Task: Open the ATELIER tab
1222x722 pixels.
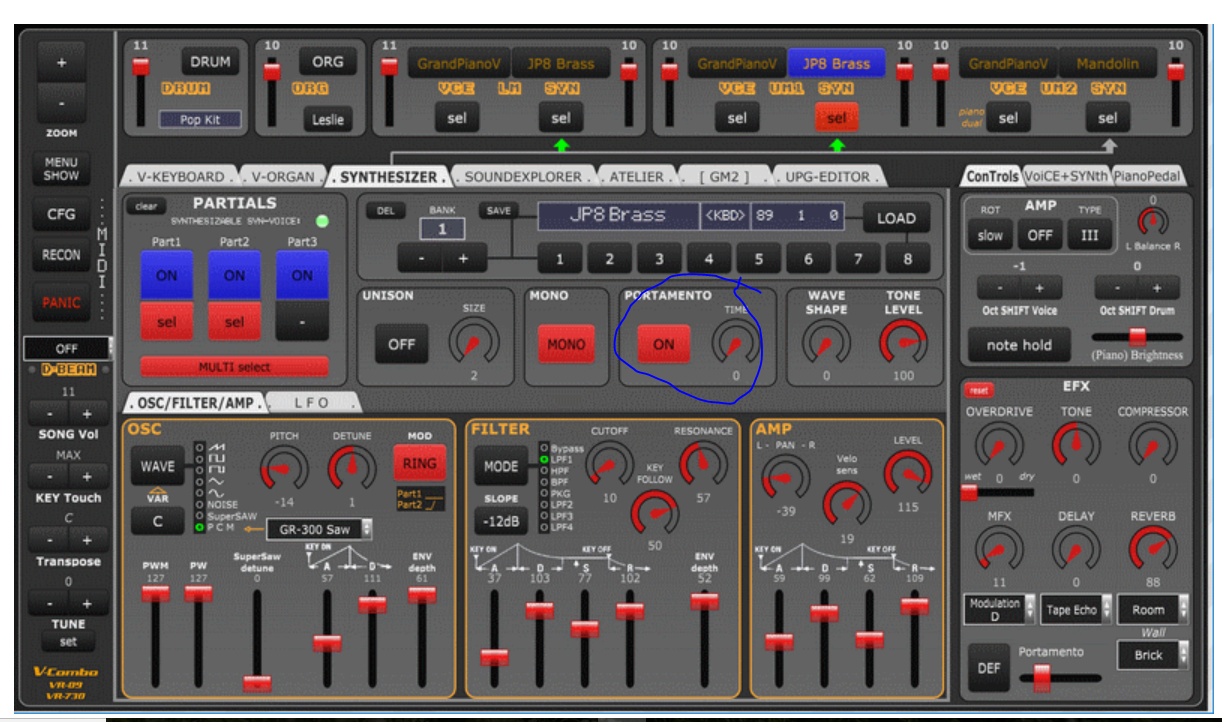Action: coord(638,176)
